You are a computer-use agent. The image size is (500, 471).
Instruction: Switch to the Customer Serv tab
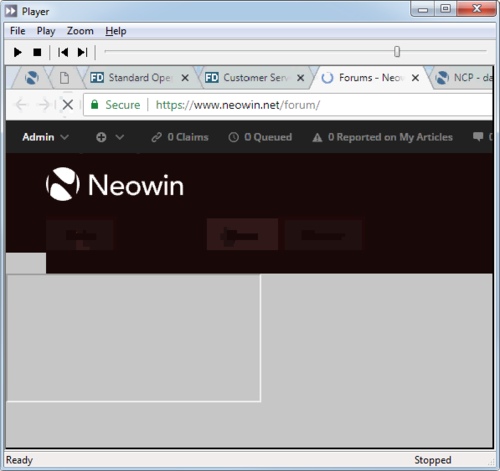tap(255, 78)
